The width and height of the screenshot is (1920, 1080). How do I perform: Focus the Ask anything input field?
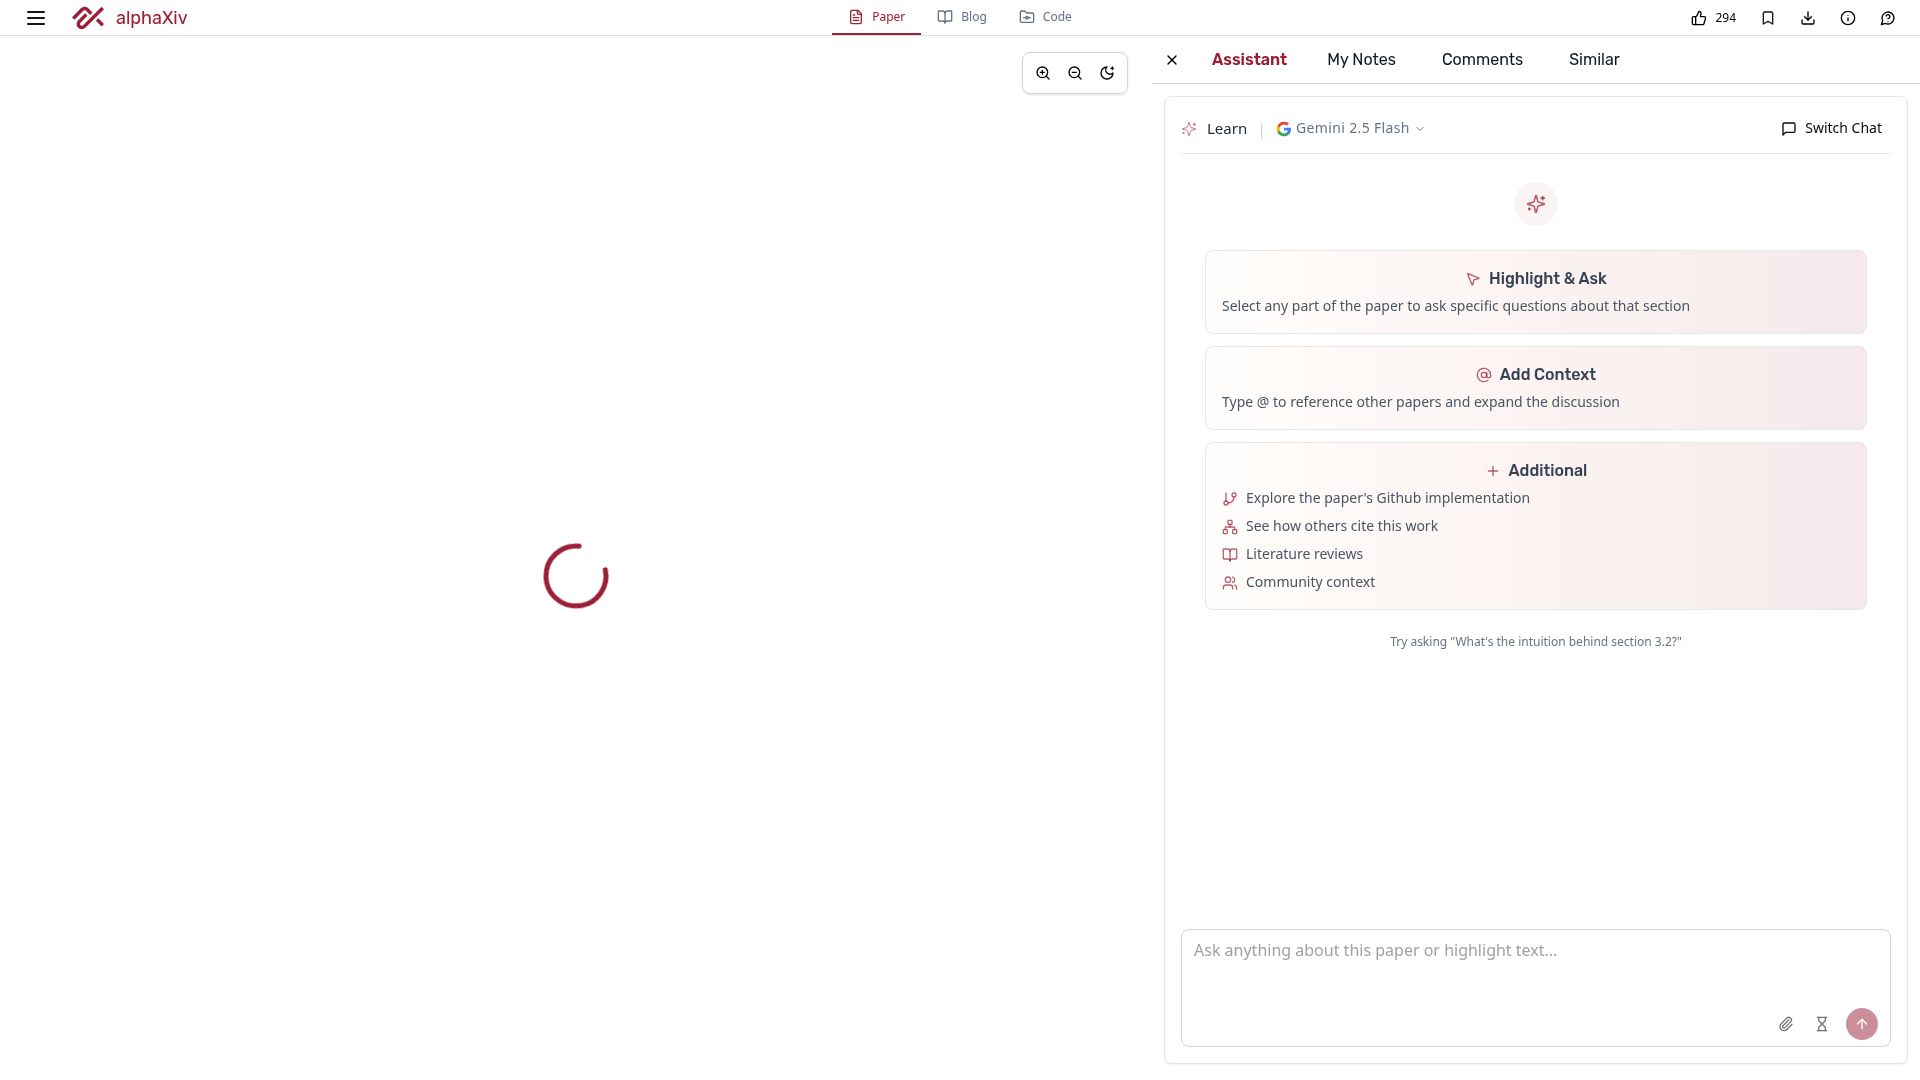1536,988
